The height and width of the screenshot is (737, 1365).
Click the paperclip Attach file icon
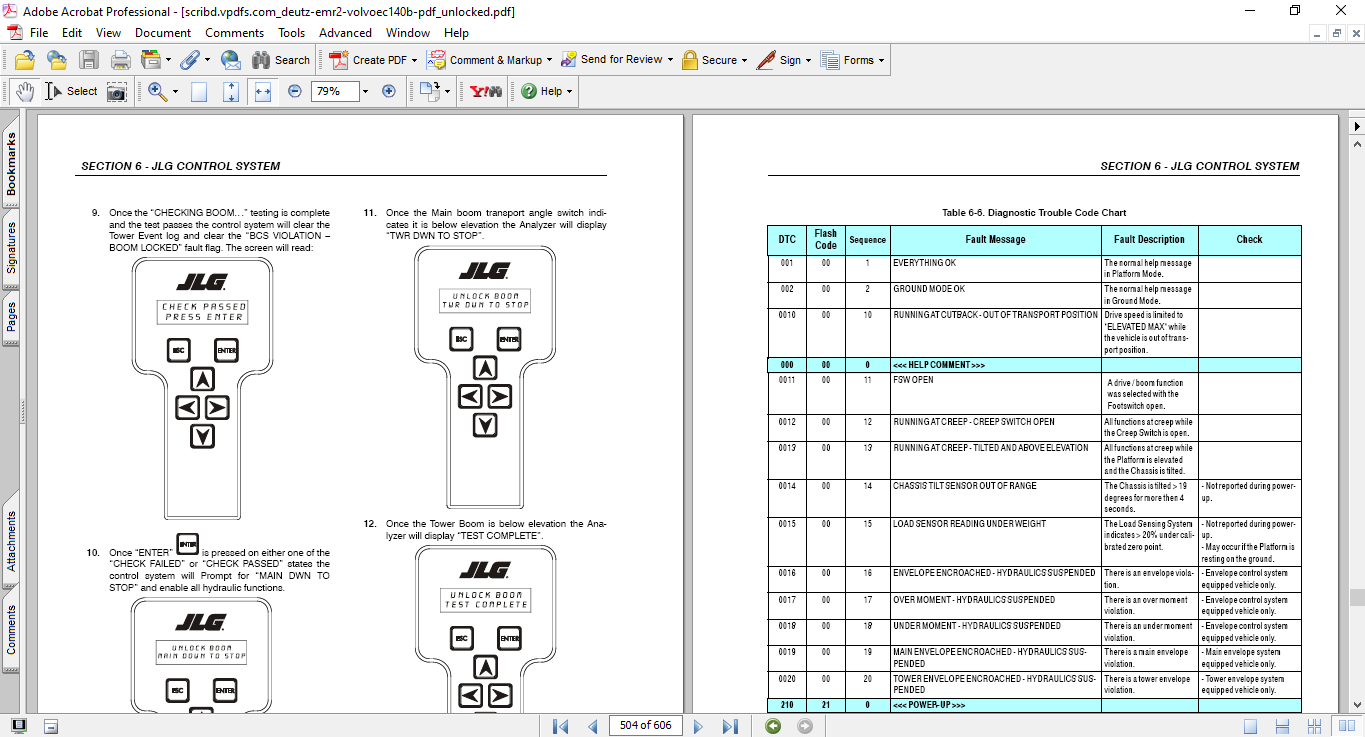188,60
